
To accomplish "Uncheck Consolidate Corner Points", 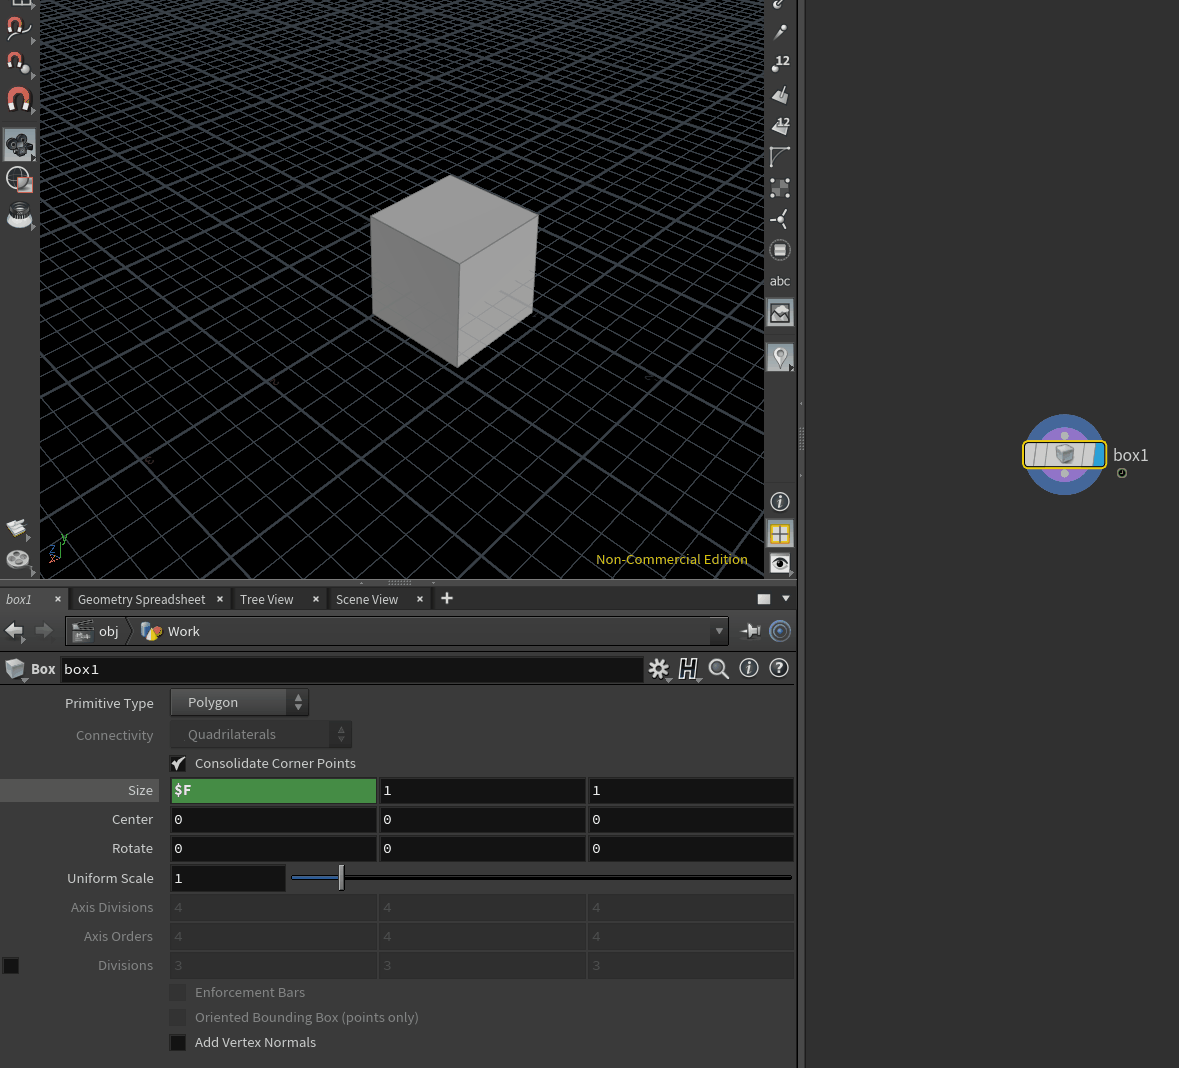I will 178,763.
